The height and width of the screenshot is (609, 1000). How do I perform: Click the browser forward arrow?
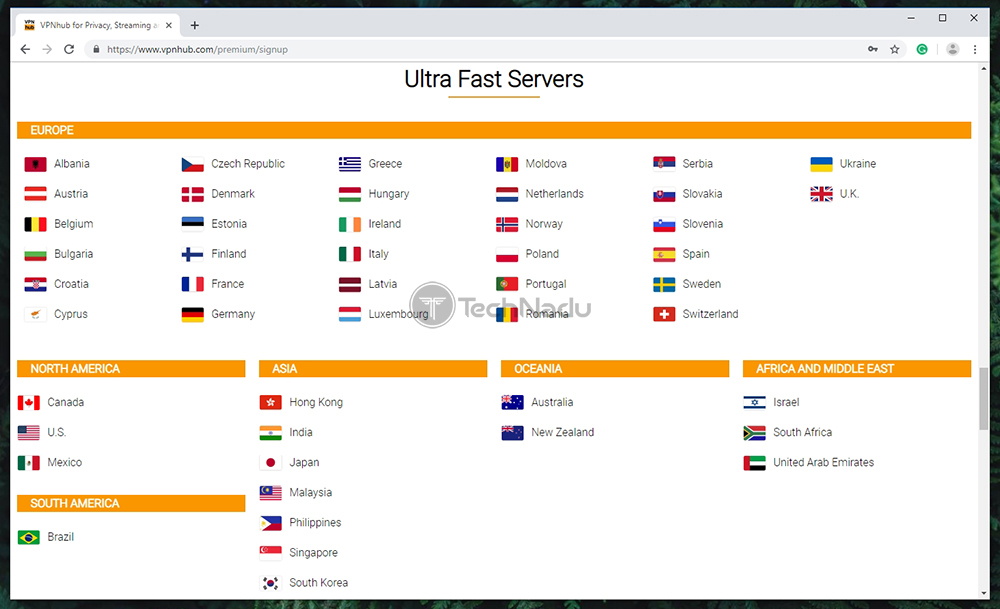[47, 49]
